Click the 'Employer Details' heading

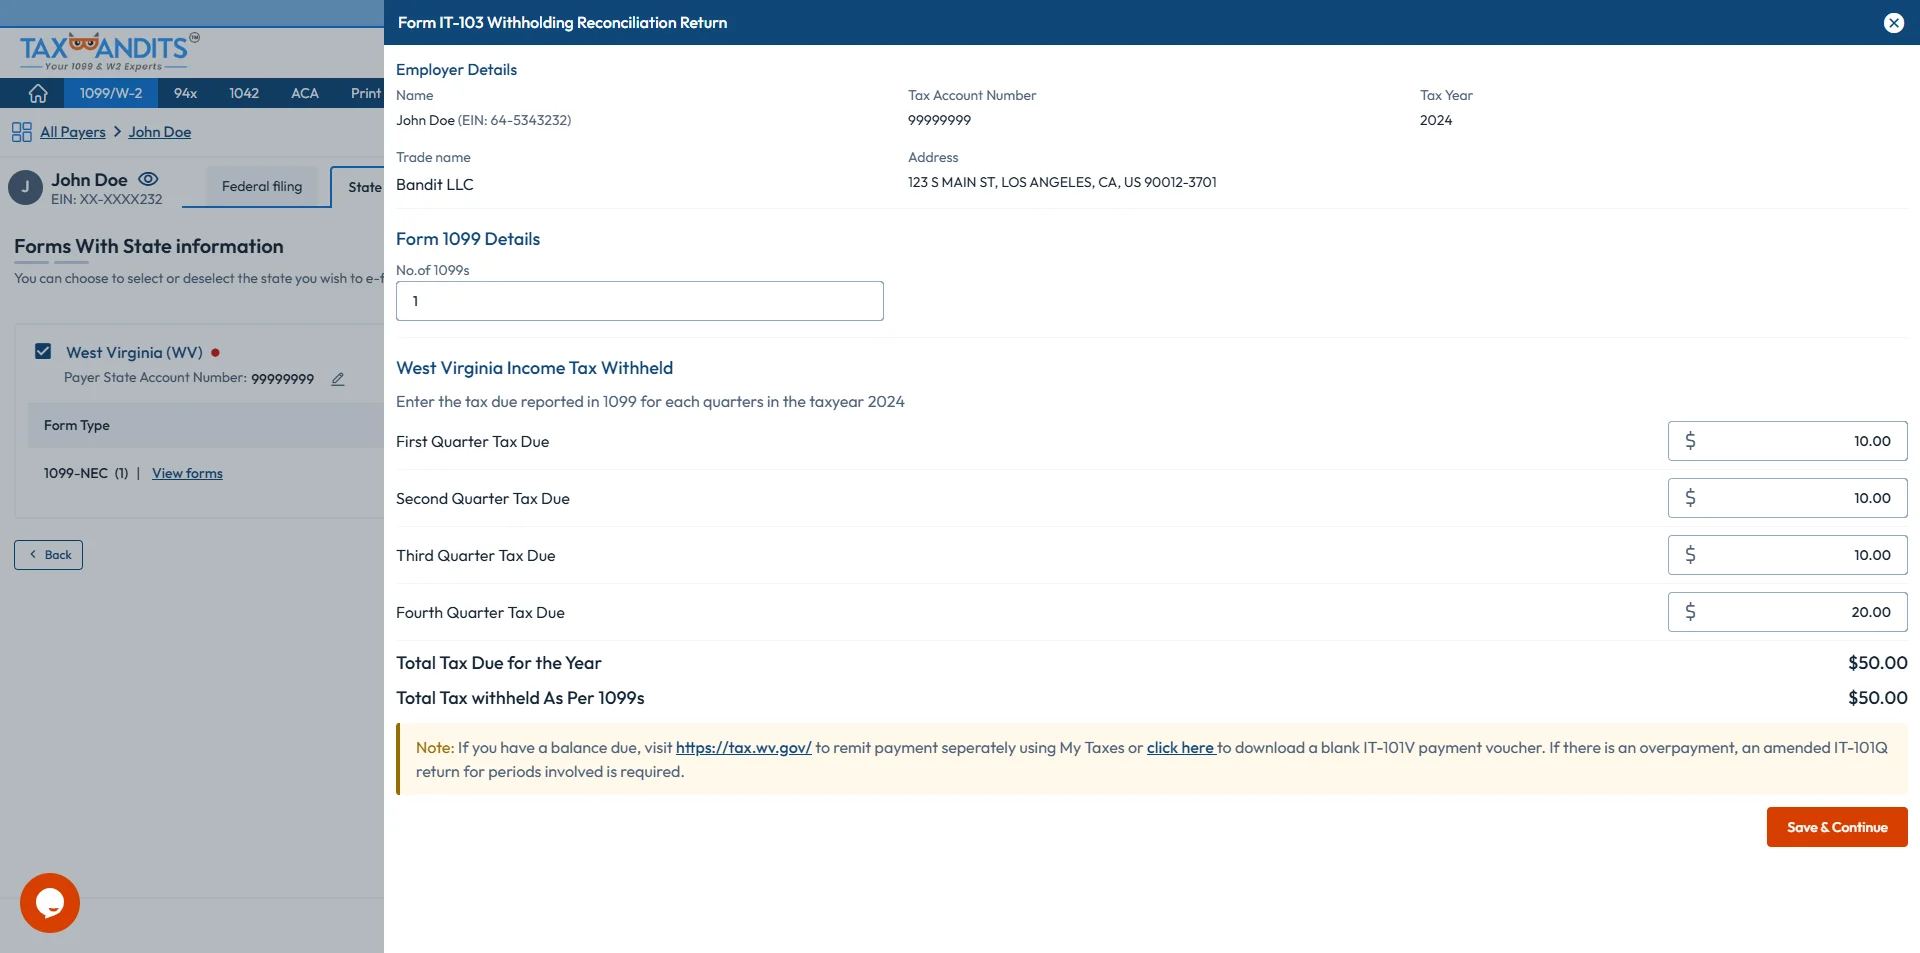(456, 70)
